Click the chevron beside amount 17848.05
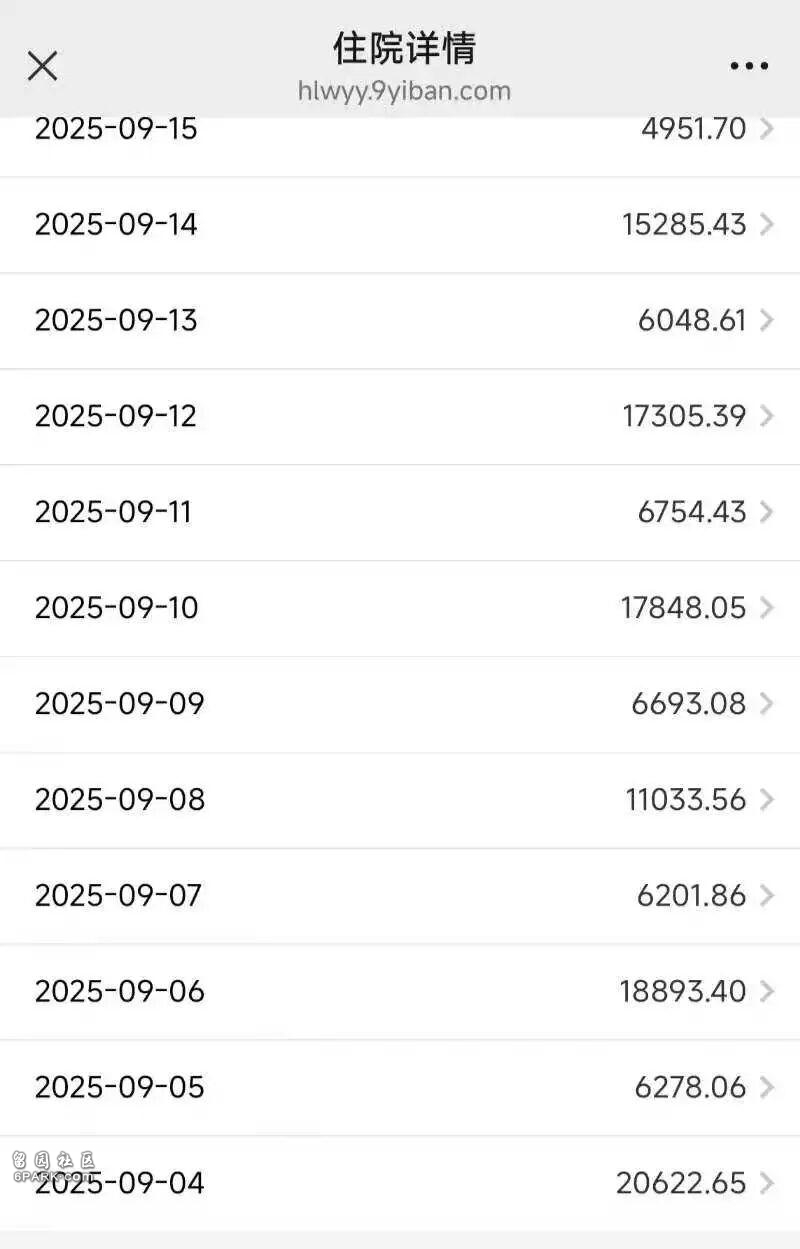The height and width of the screenshot is (1249, 800). [767, 608]
